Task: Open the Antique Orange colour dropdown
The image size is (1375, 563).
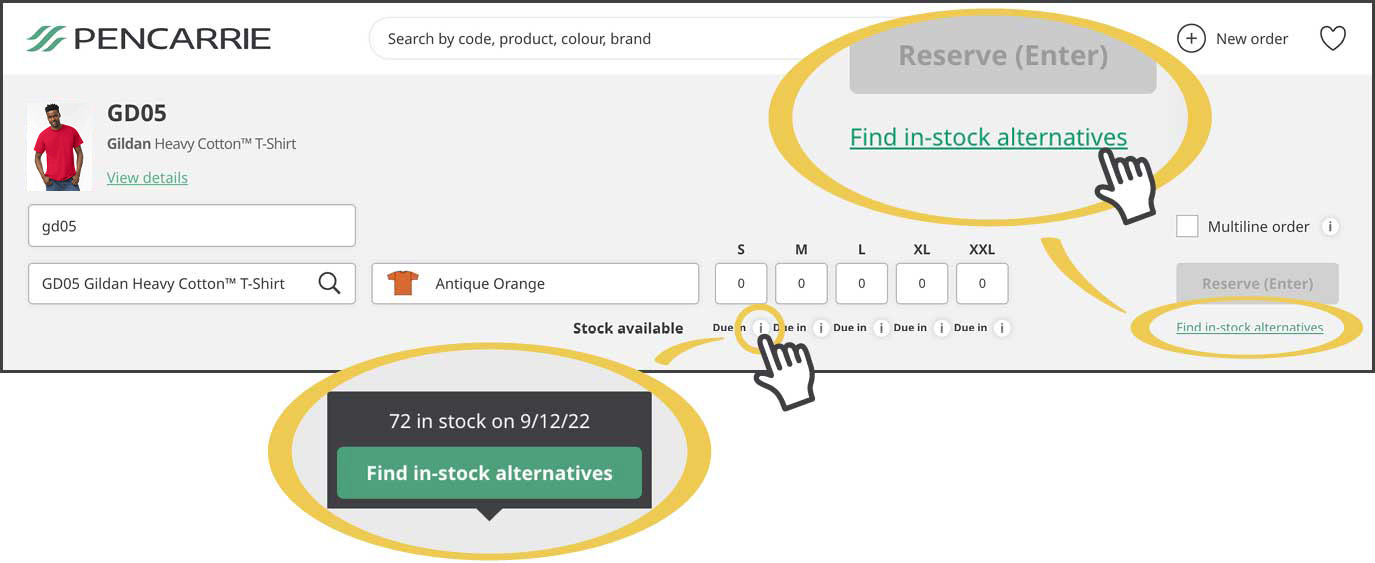Action: tap(535, 284)
